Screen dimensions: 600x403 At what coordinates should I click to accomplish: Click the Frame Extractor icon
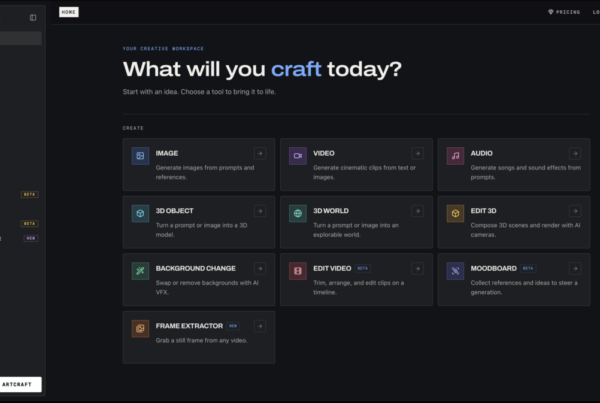coord(140,328)
